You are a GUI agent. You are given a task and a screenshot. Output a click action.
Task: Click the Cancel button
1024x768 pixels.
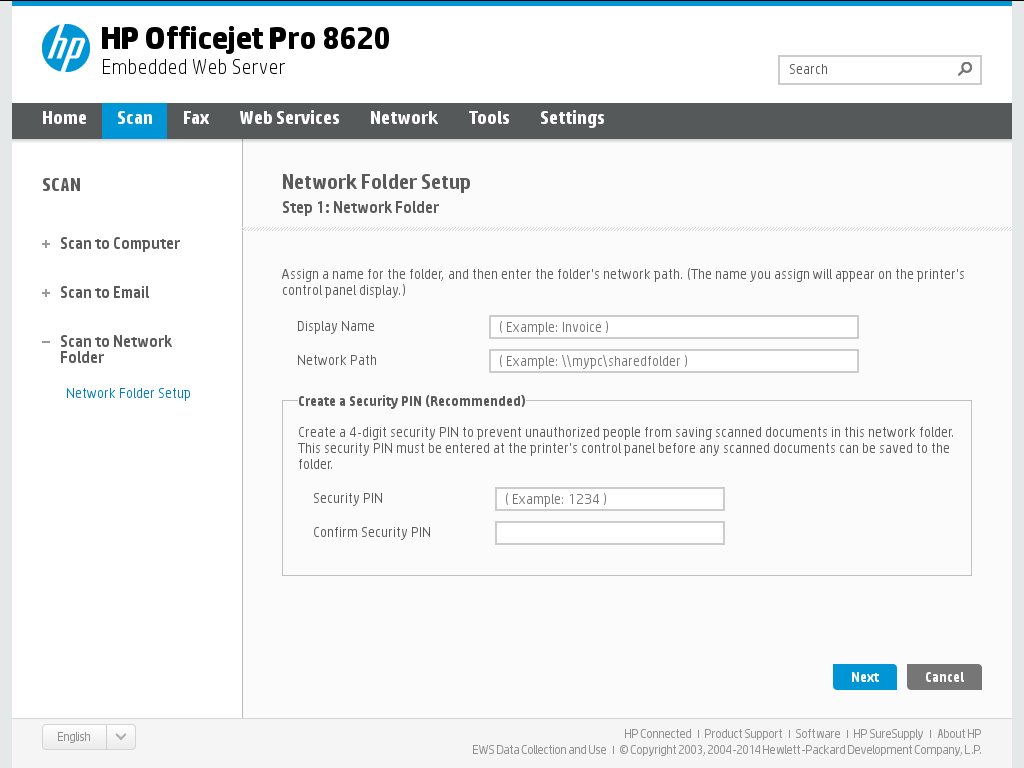pyautogui.click(x=944, y=677)
